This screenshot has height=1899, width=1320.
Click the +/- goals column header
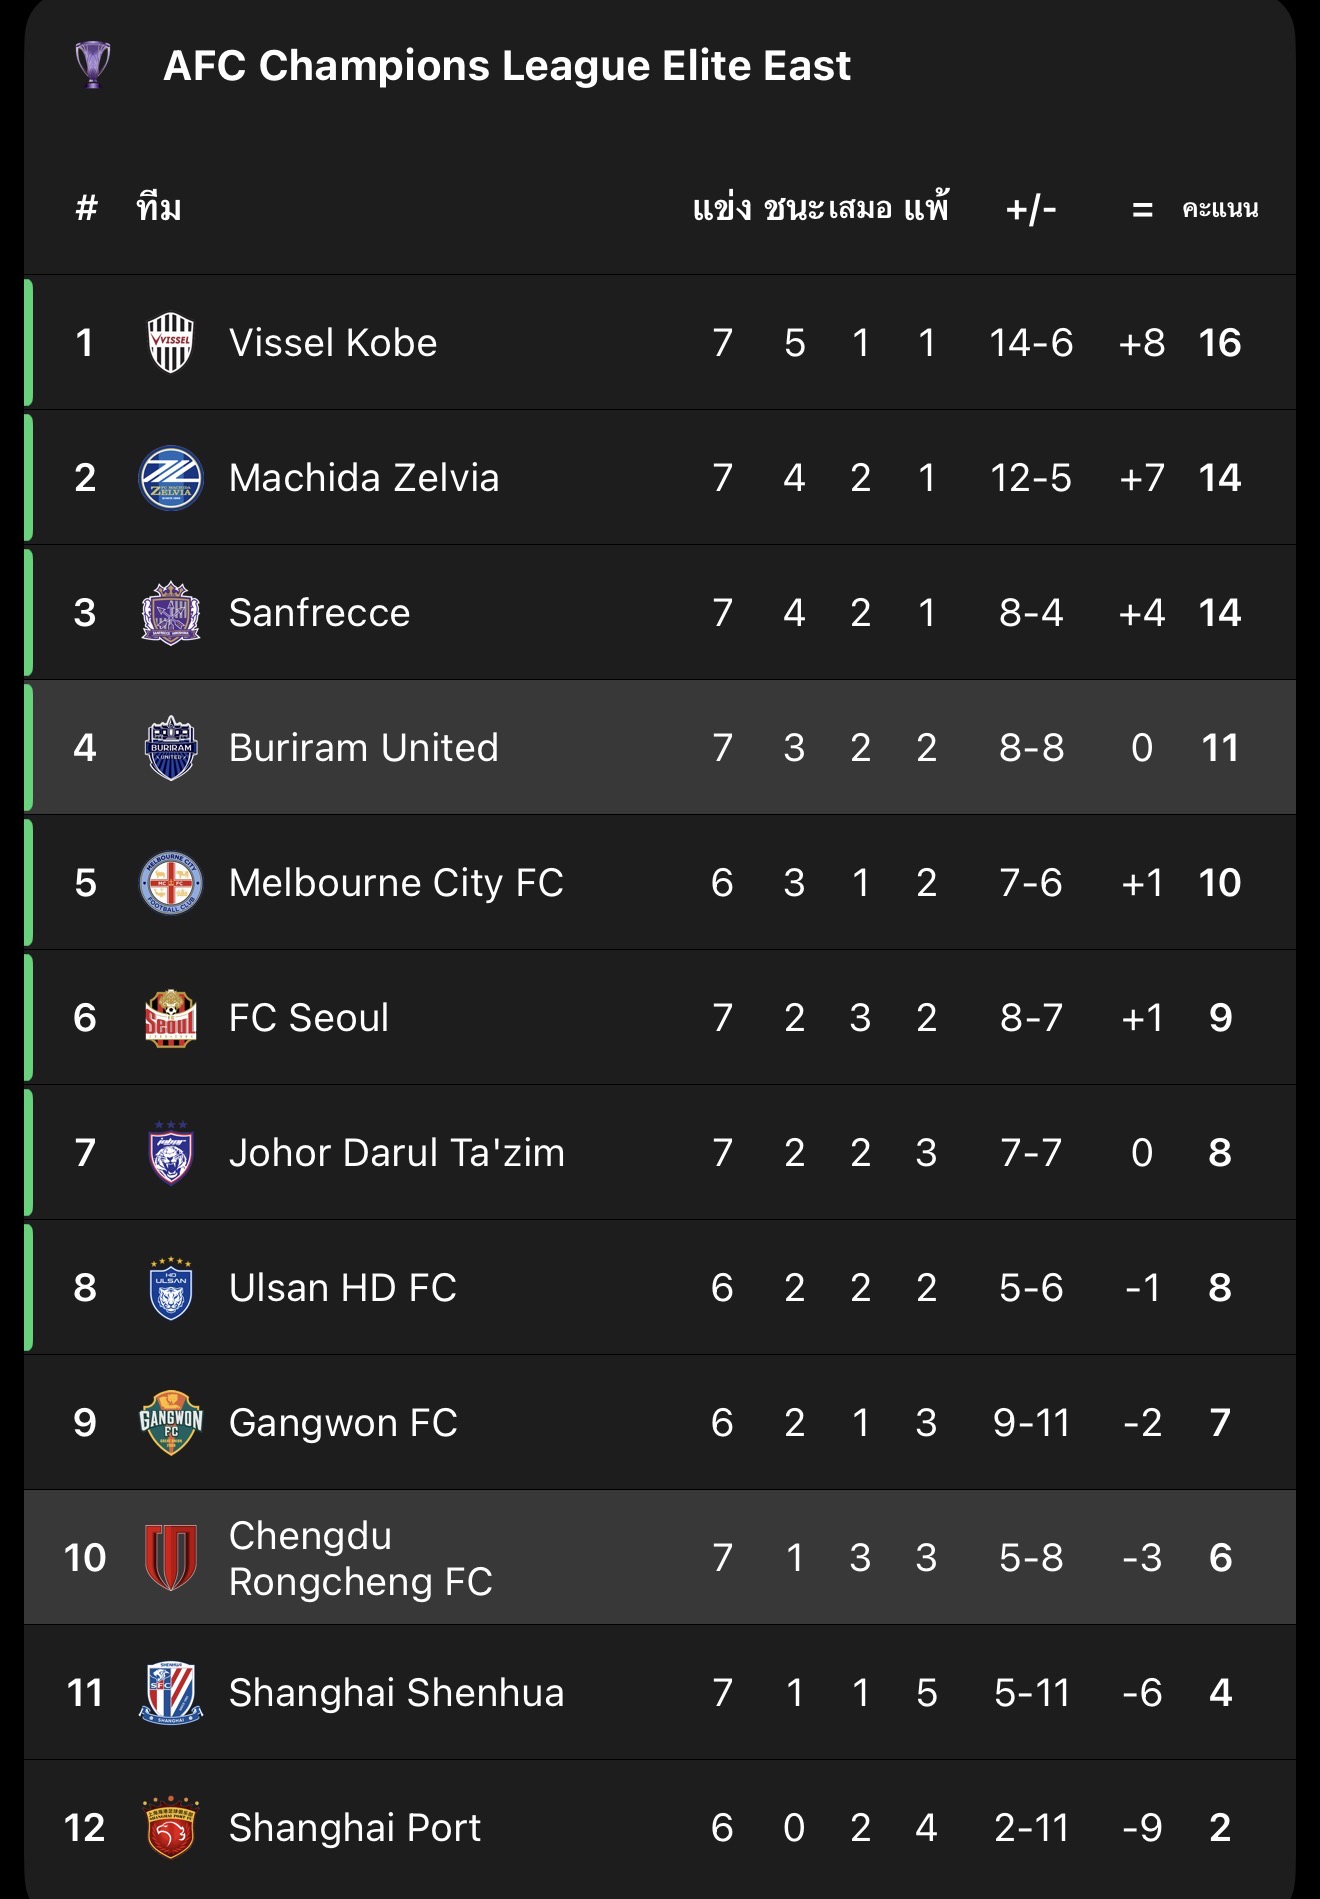(x=1031, y=209)
